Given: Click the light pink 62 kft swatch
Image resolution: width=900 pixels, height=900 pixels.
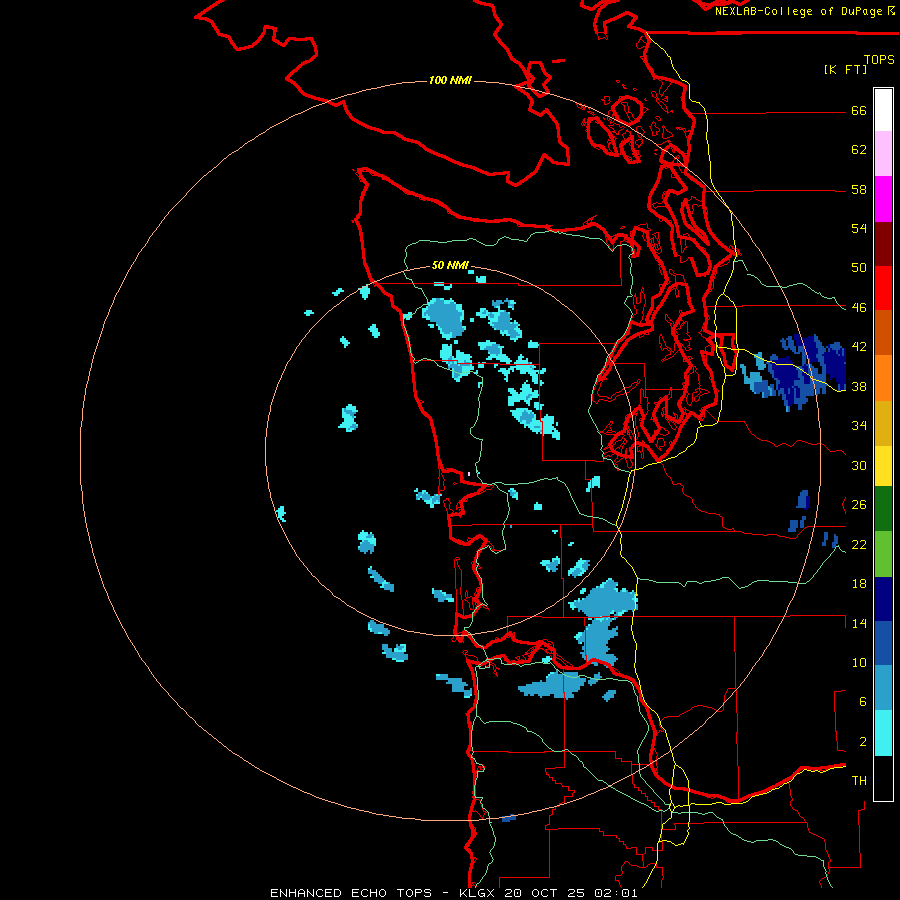Looking at the screenshot, I should 883,154.
